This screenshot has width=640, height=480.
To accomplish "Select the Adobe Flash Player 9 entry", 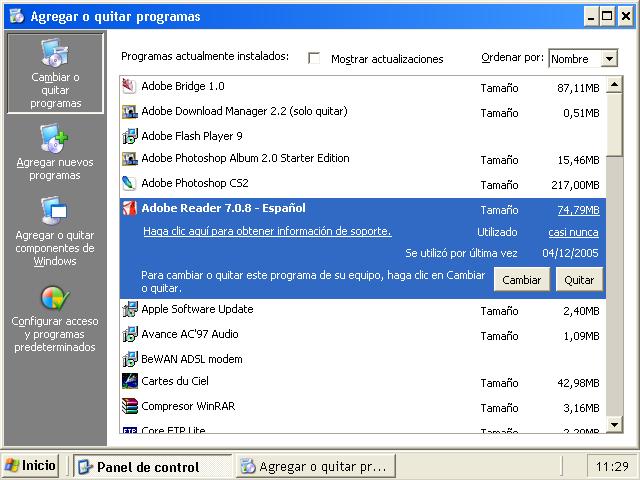I will click(362, 136).
